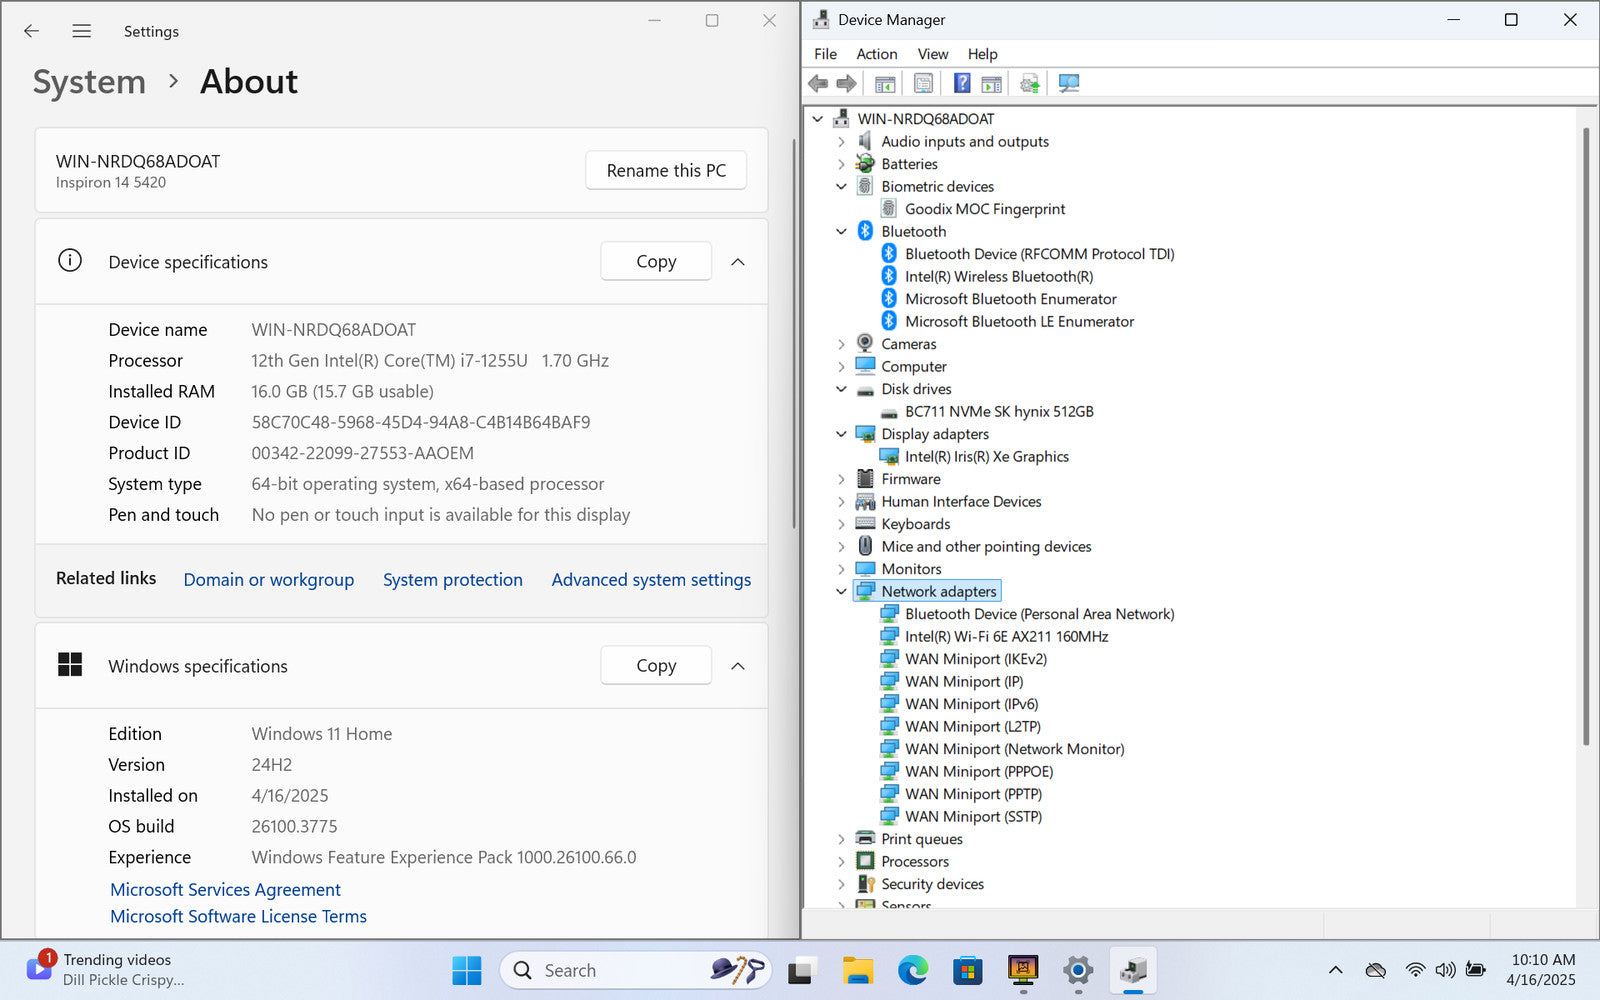
Task: Open Domain or workgroup link
Action: point(269,579)
